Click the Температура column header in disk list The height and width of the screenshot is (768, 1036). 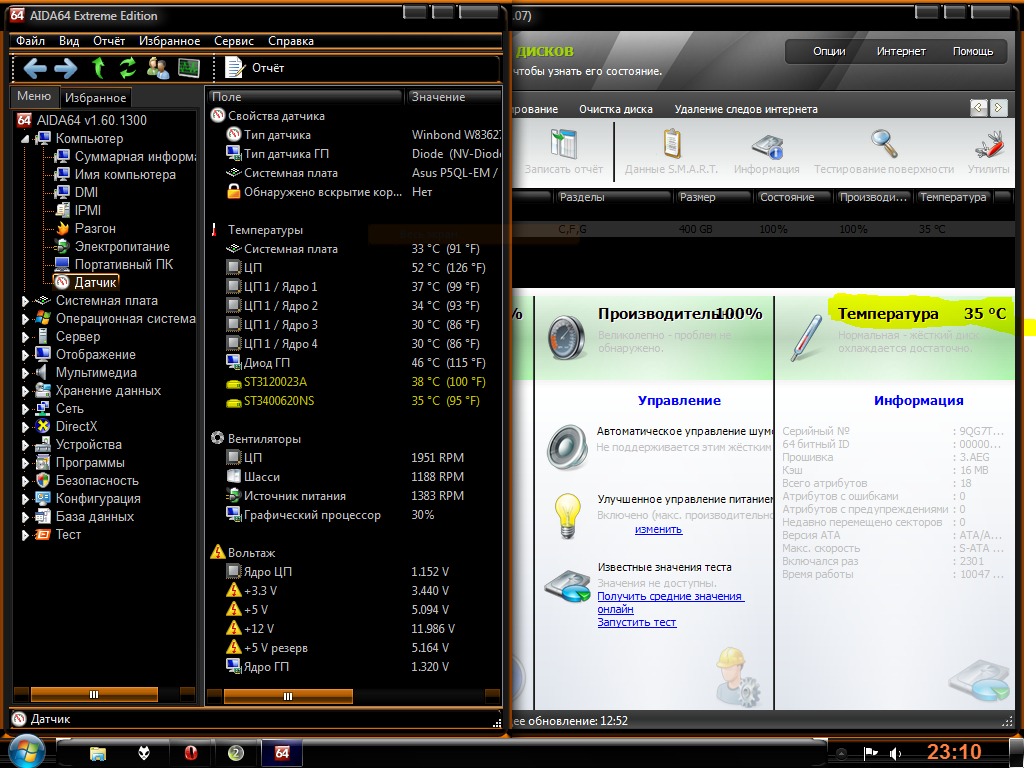point(954,197)
